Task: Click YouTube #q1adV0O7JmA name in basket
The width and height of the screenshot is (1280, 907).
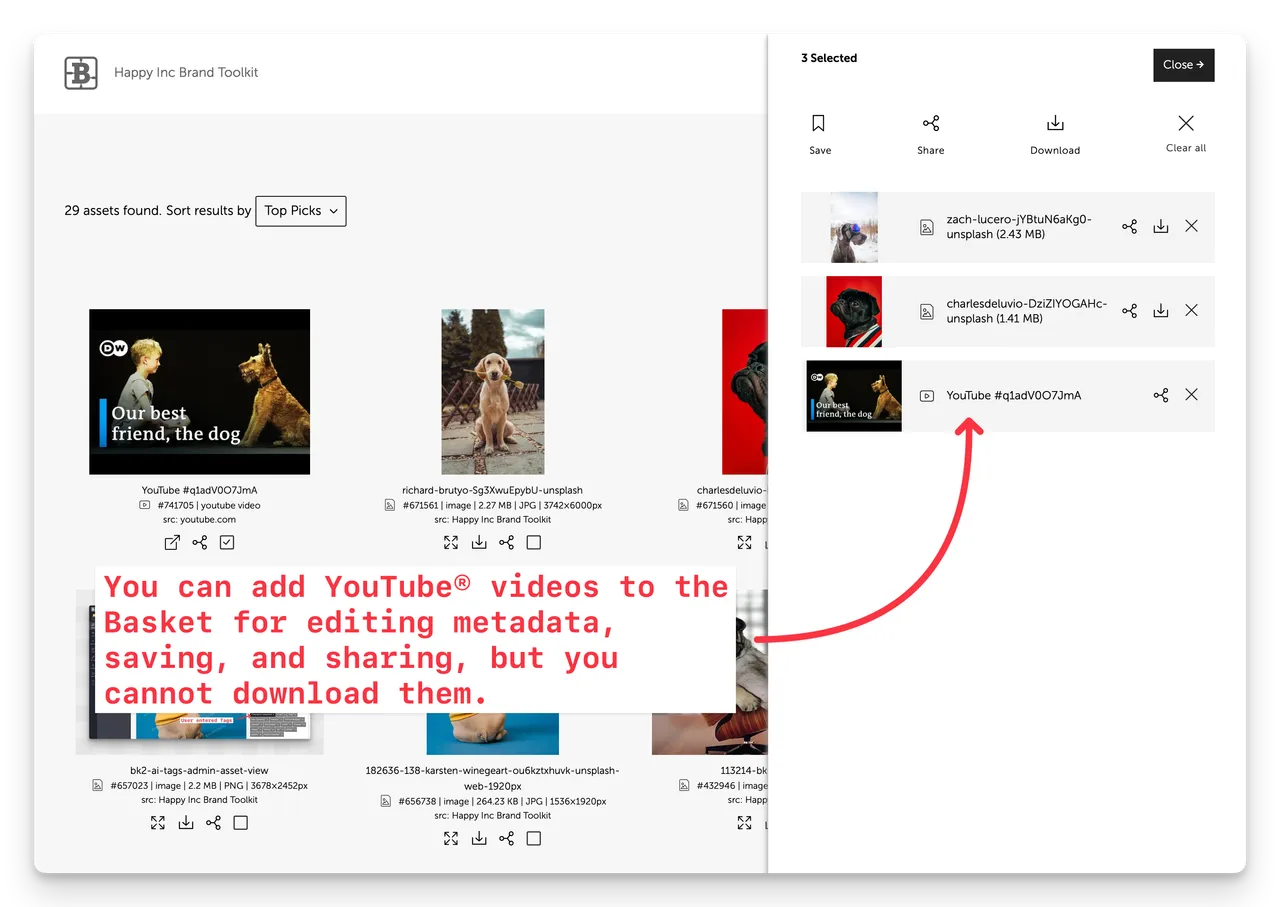Action: 1013,396
